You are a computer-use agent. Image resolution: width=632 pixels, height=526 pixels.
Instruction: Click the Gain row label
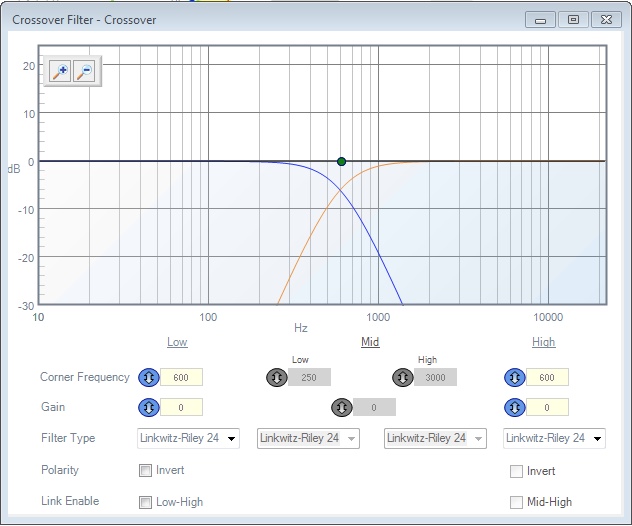(x=53, y=407)
